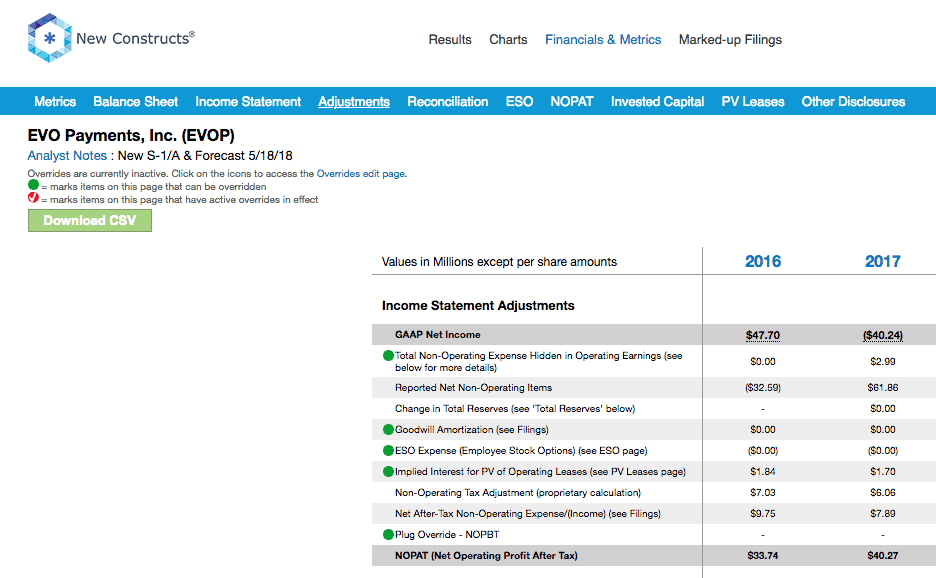Click the ESO Expense (Employee Stock Options) label
Screen dimensions: 936x578
521,450
